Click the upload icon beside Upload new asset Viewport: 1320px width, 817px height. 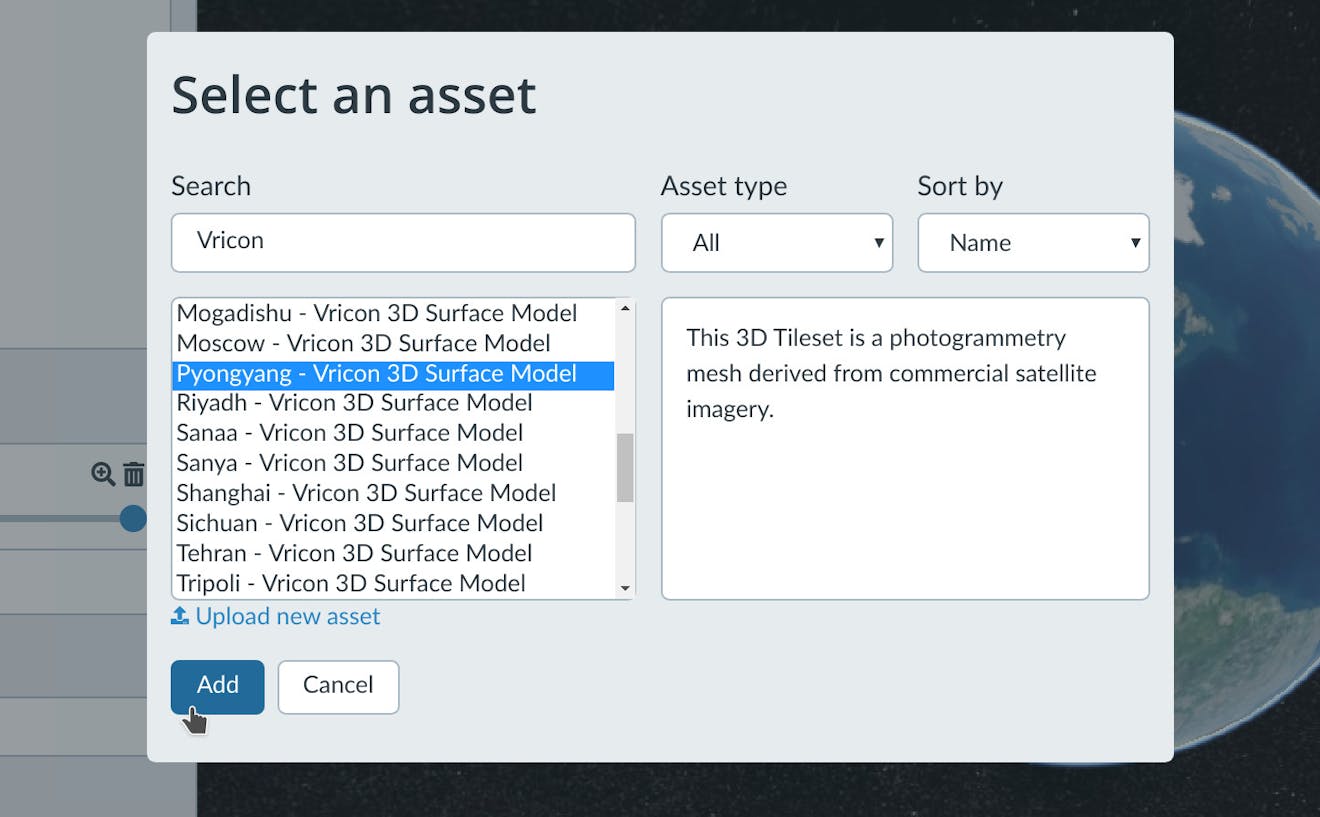point(180,617)
